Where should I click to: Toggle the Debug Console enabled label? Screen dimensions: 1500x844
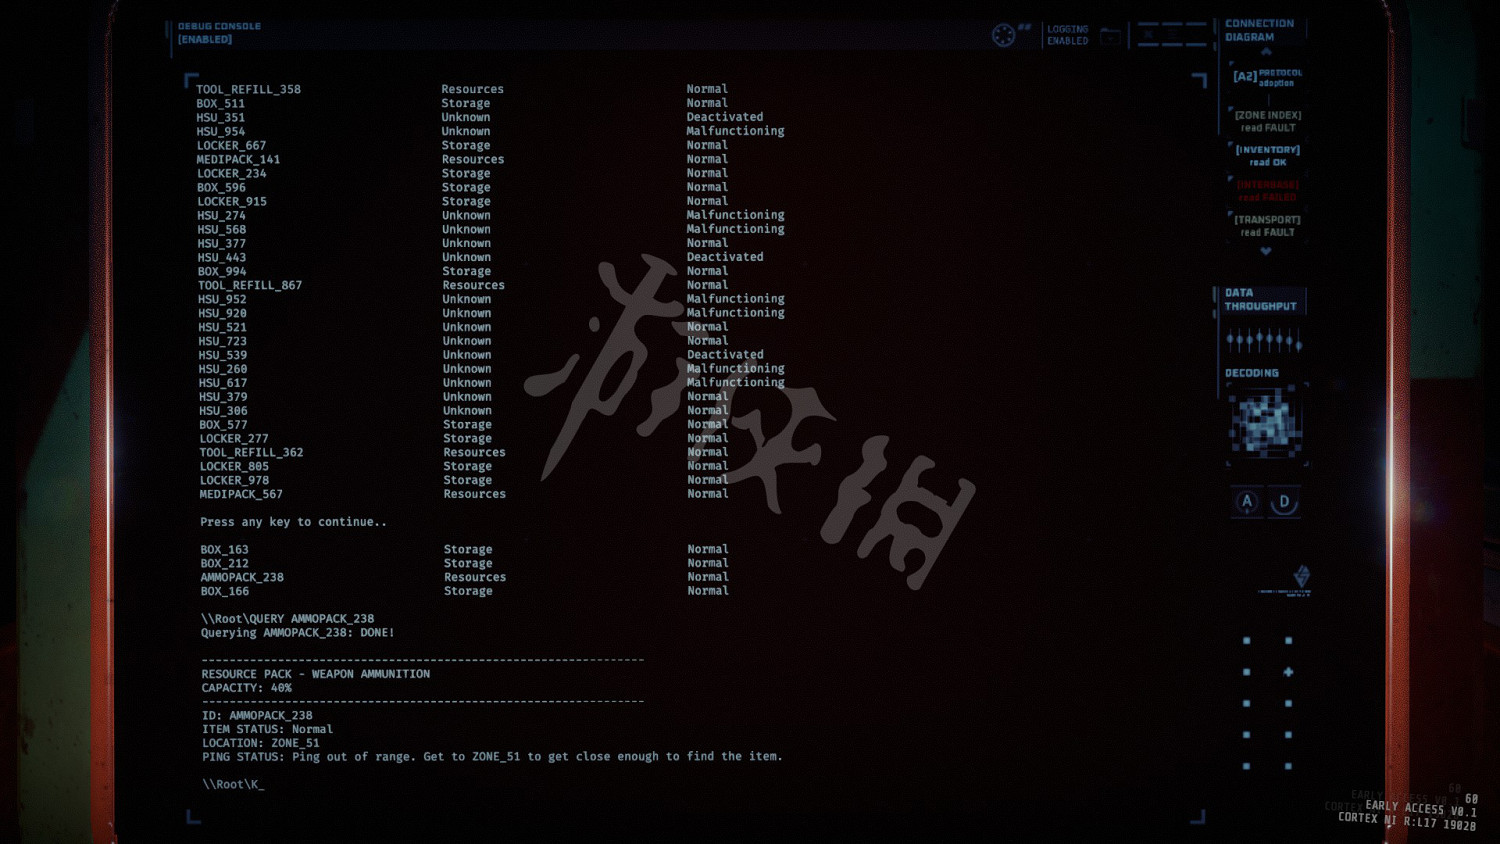point(219,33)
